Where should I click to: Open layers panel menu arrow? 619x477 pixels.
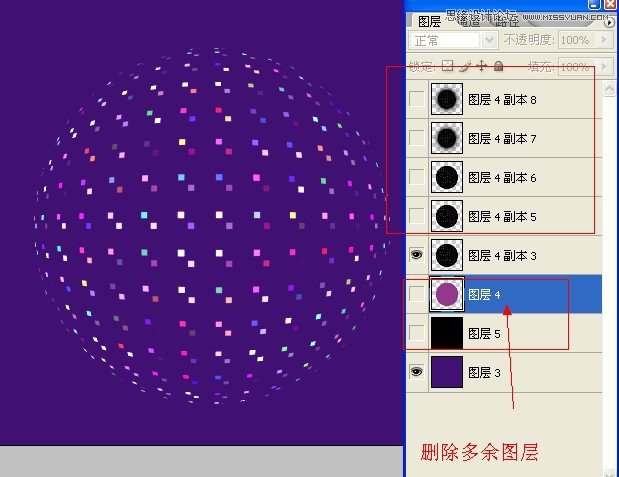[x=609, y=23]
